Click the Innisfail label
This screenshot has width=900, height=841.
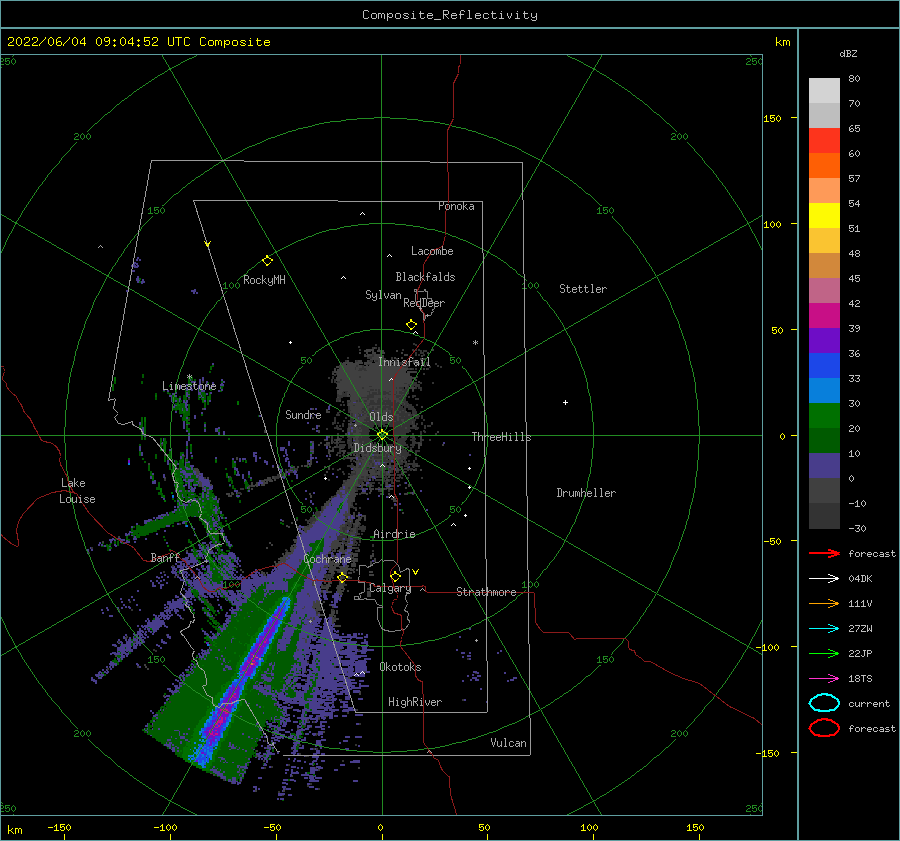tap(404, 362)
